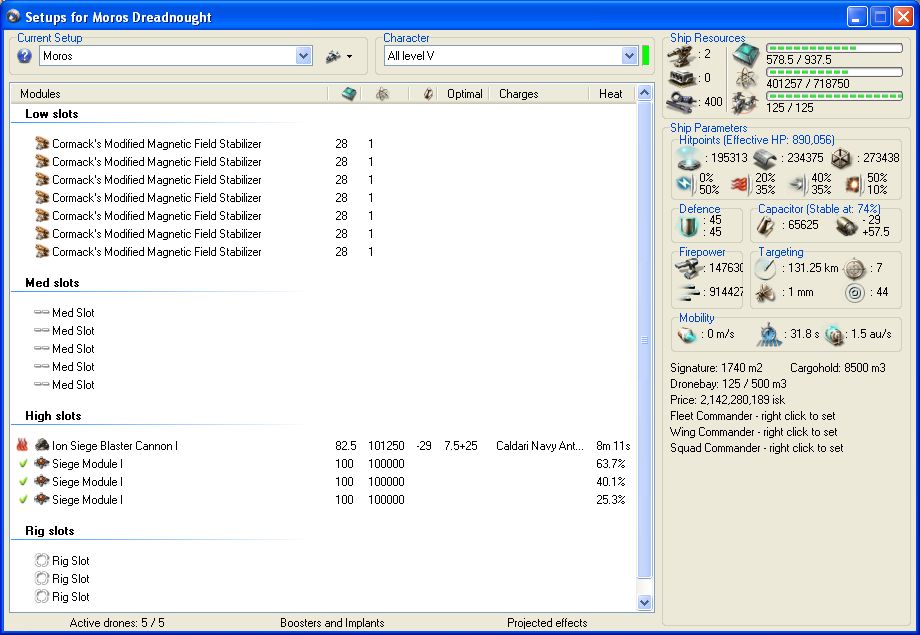Click the sensor strength icon showing 44
This screenshot has height=635, width=920.
[x=855, y=292]
